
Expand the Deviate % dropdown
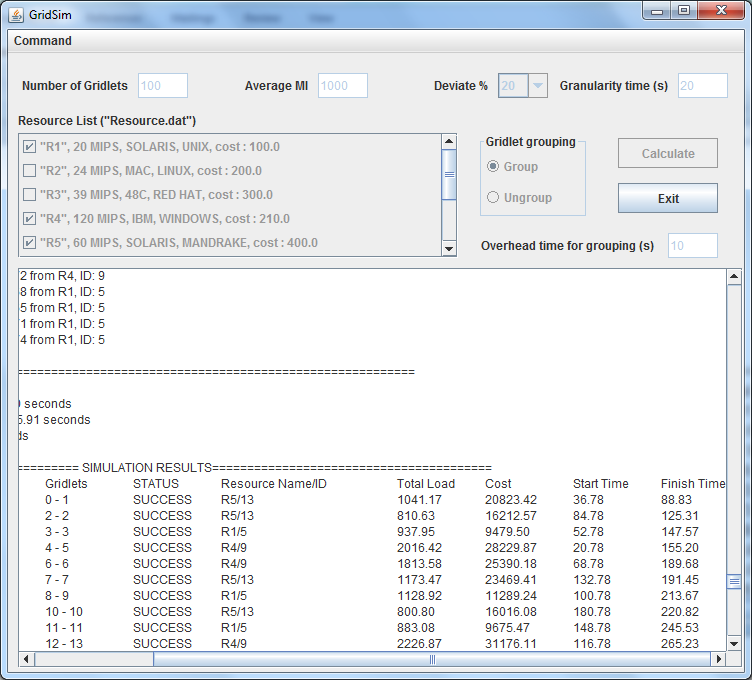(x=538, y=86)
